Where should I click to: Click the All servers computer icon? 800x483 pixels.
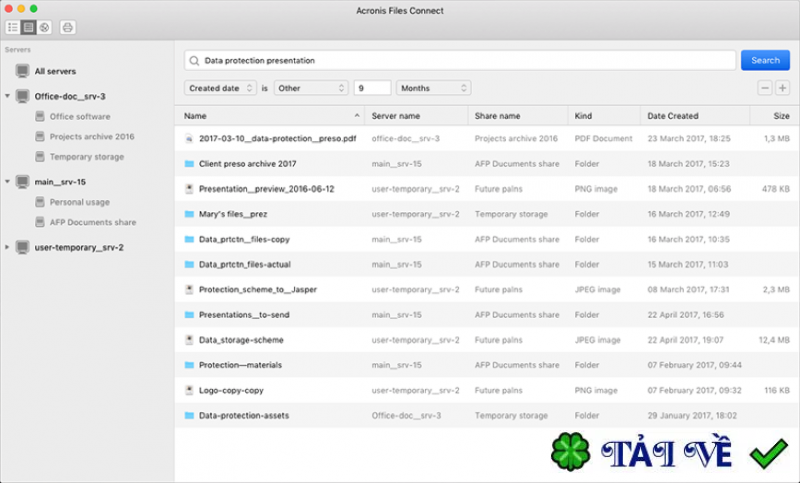click(22, 71)
